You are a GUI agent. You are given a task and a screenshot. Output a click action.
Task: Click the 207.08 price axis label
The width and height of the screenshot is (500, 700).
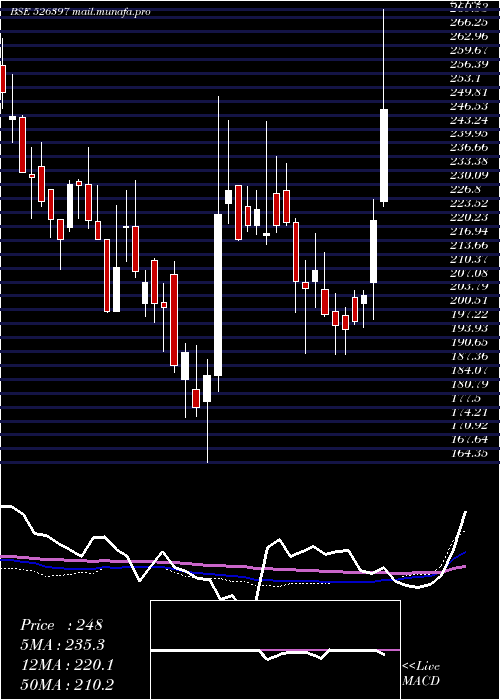click(470, 273)
